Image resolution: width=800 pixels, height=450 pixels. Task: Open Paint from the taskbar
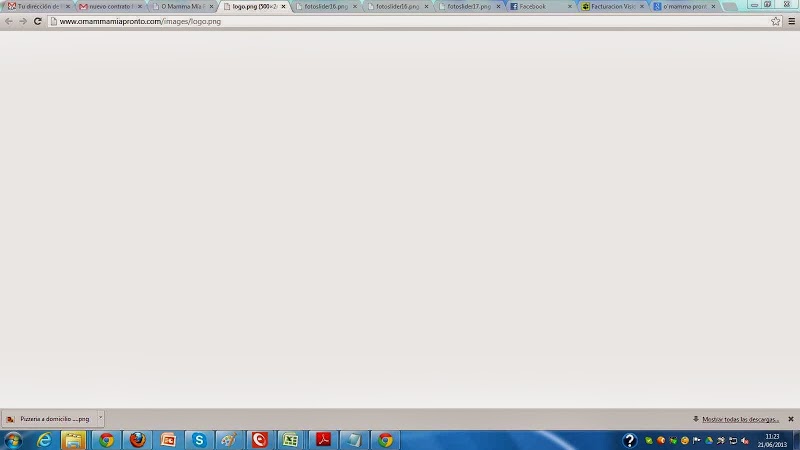tap(229, 440)
